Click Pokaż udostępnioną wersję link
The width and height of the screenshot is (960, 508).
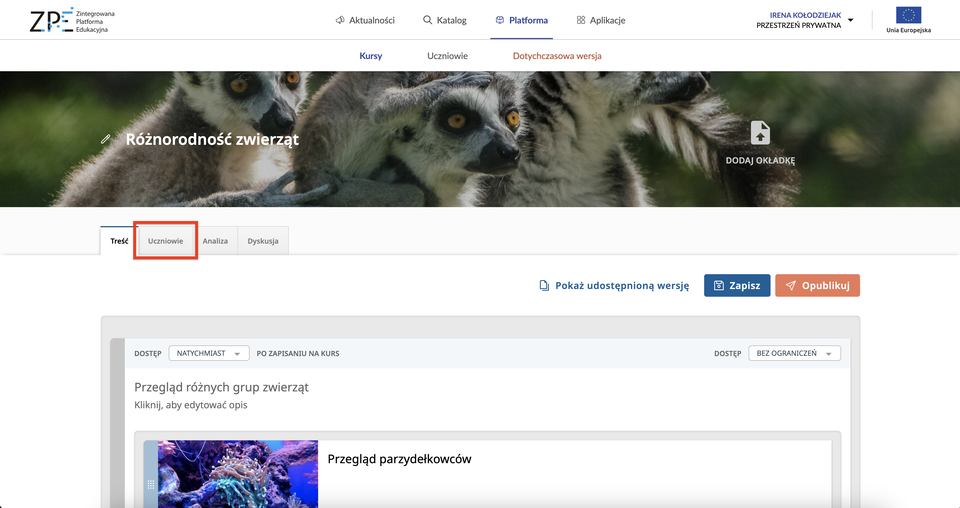point(614,285)
